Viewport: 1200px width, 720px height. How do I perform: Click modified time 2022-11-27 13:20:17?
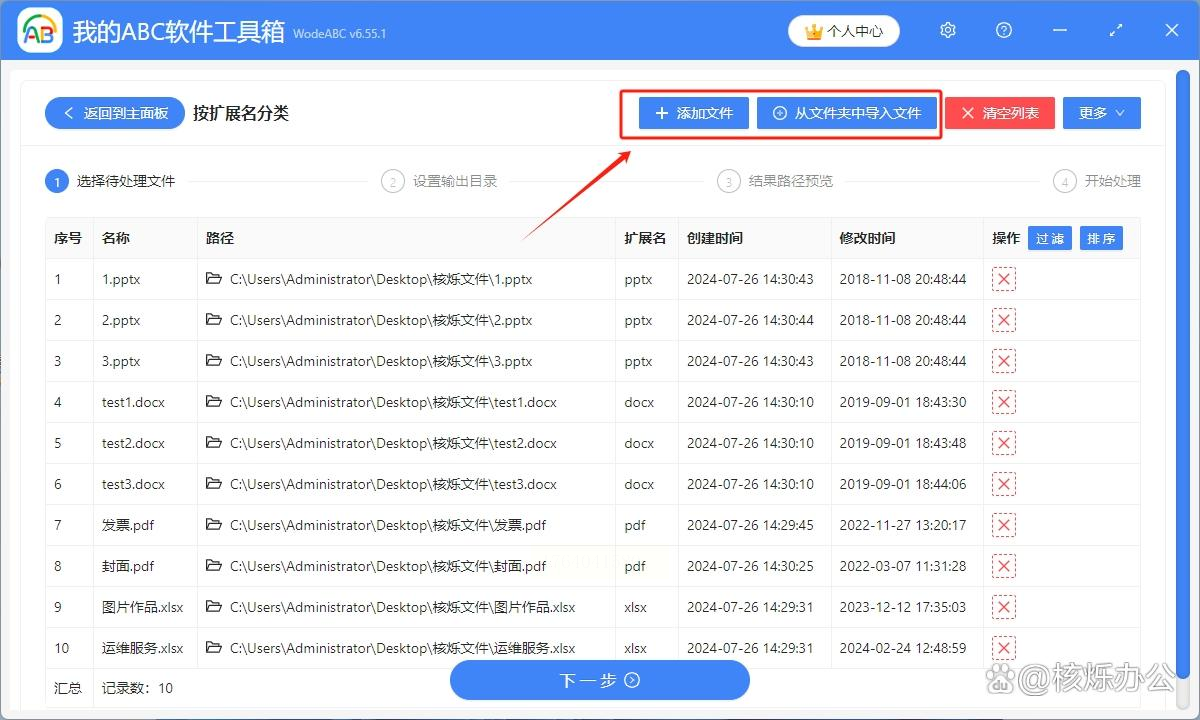pyautogui.click(x=903, y=525)
